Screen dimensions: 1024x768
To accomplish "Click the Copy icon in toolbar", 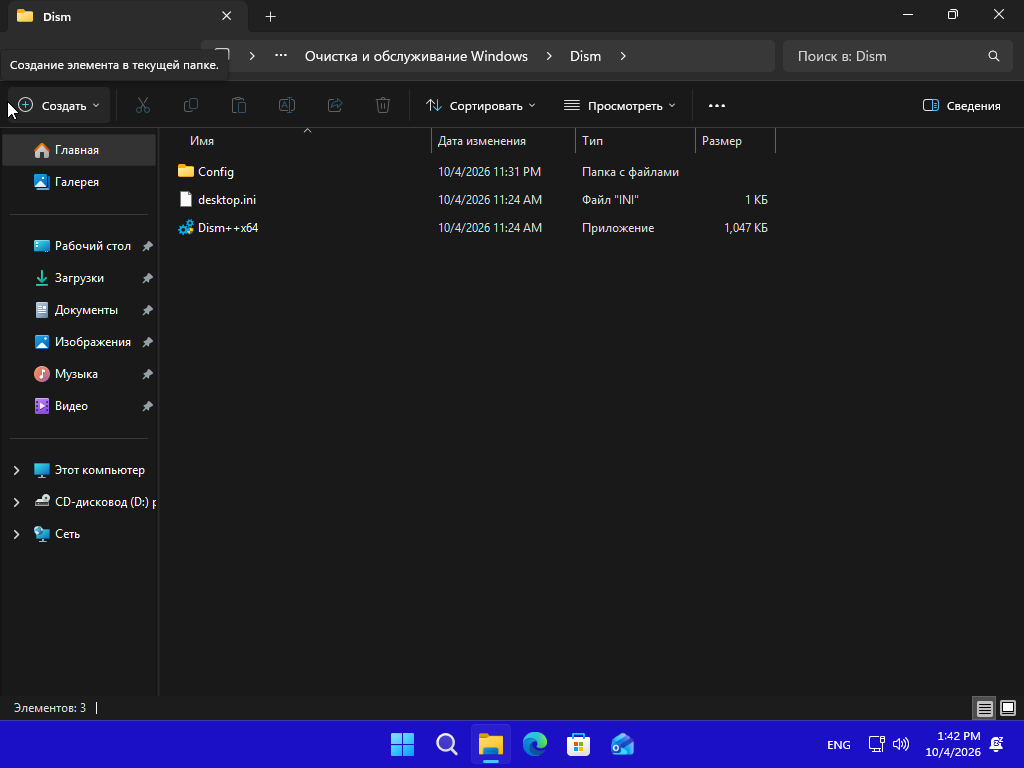I will 191,105.
